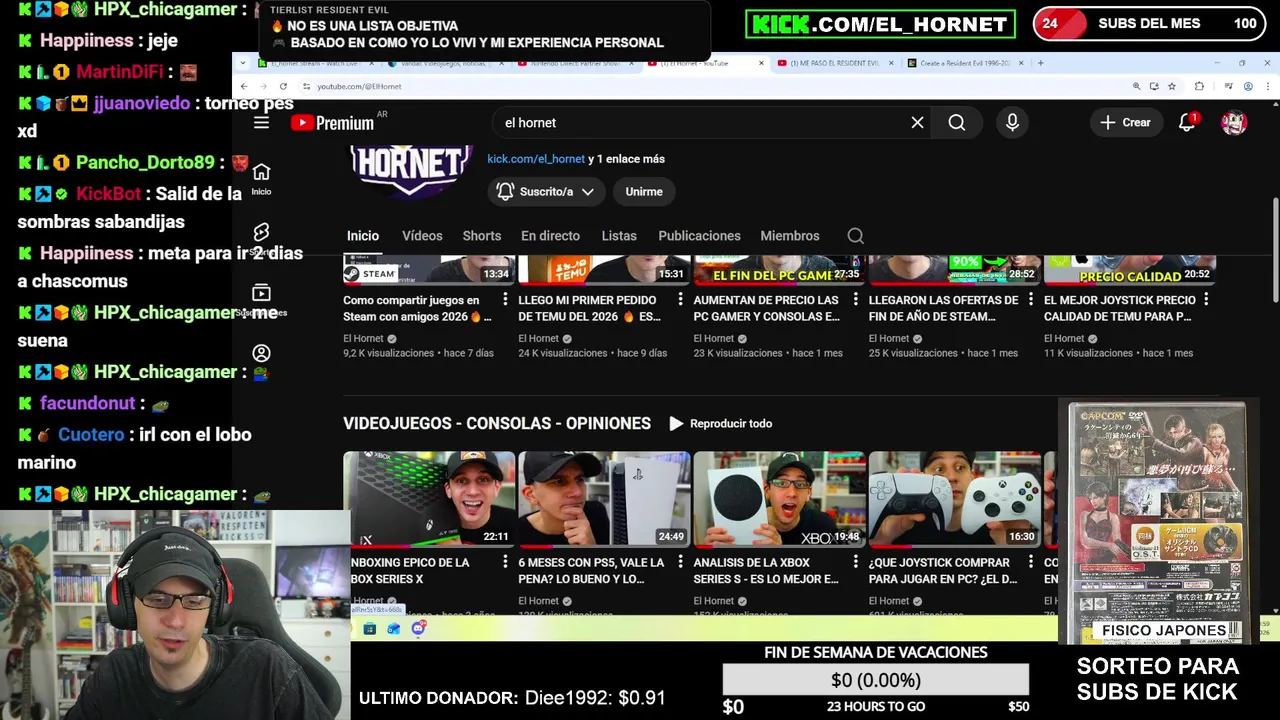Viewport: 1280px width, 720px height.
Task: Open the 'LLEGO MI PRIMER PEDIDO DE TEMU' video title
Action: 589,308
